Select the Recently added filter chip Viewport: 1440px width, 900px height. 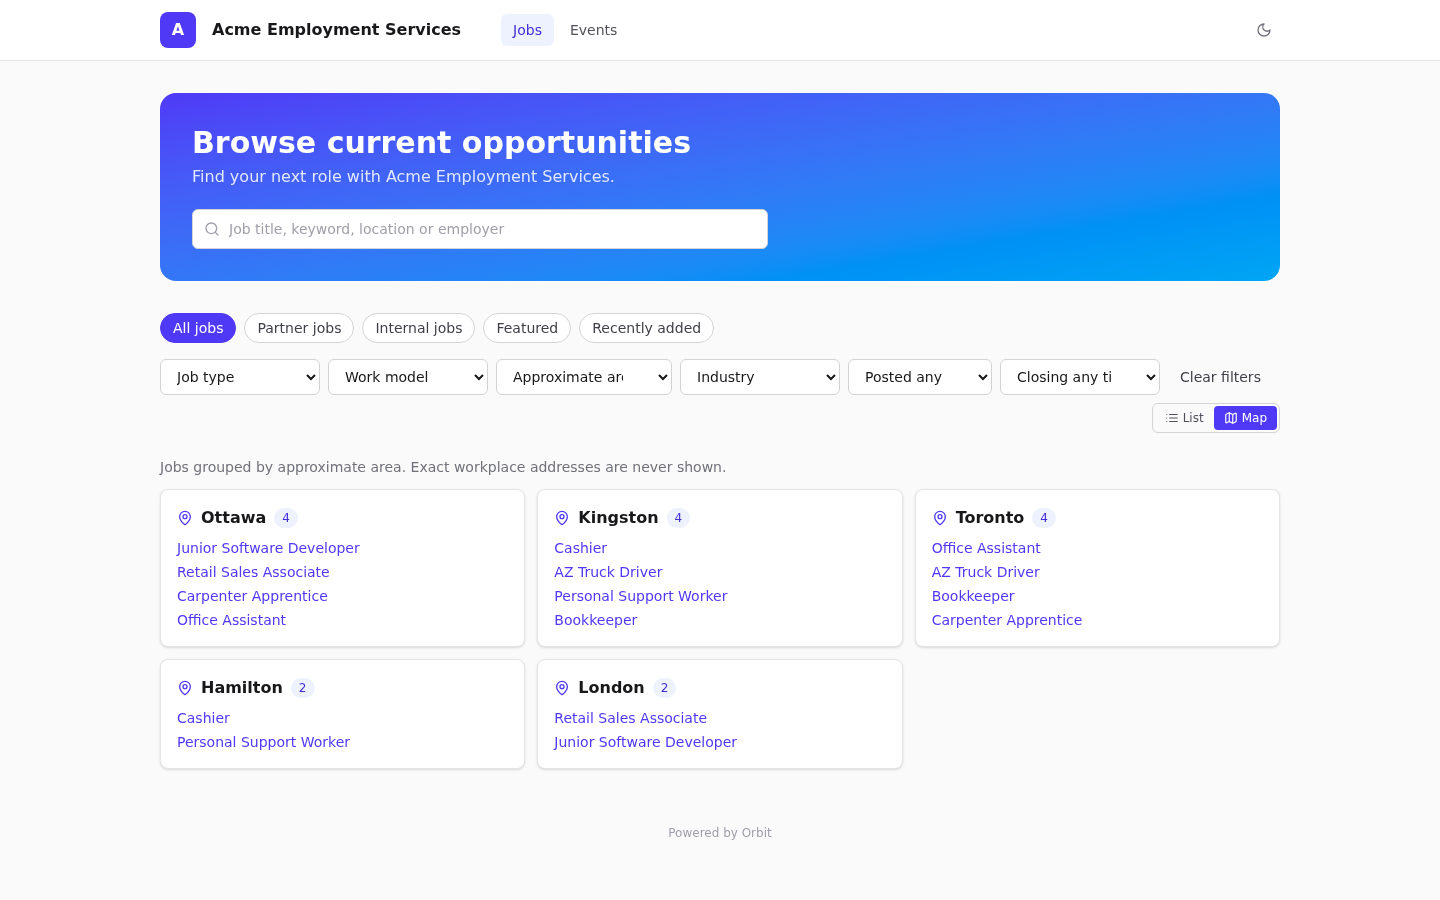[646, 328]
